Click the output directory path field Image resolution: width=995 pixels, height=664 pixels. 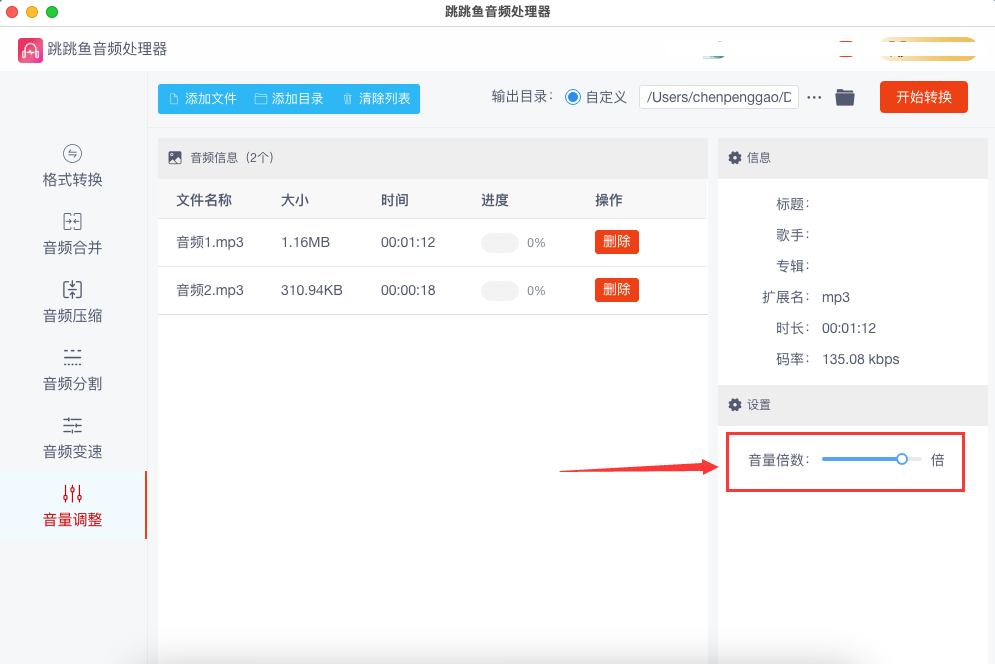point(718,97)
